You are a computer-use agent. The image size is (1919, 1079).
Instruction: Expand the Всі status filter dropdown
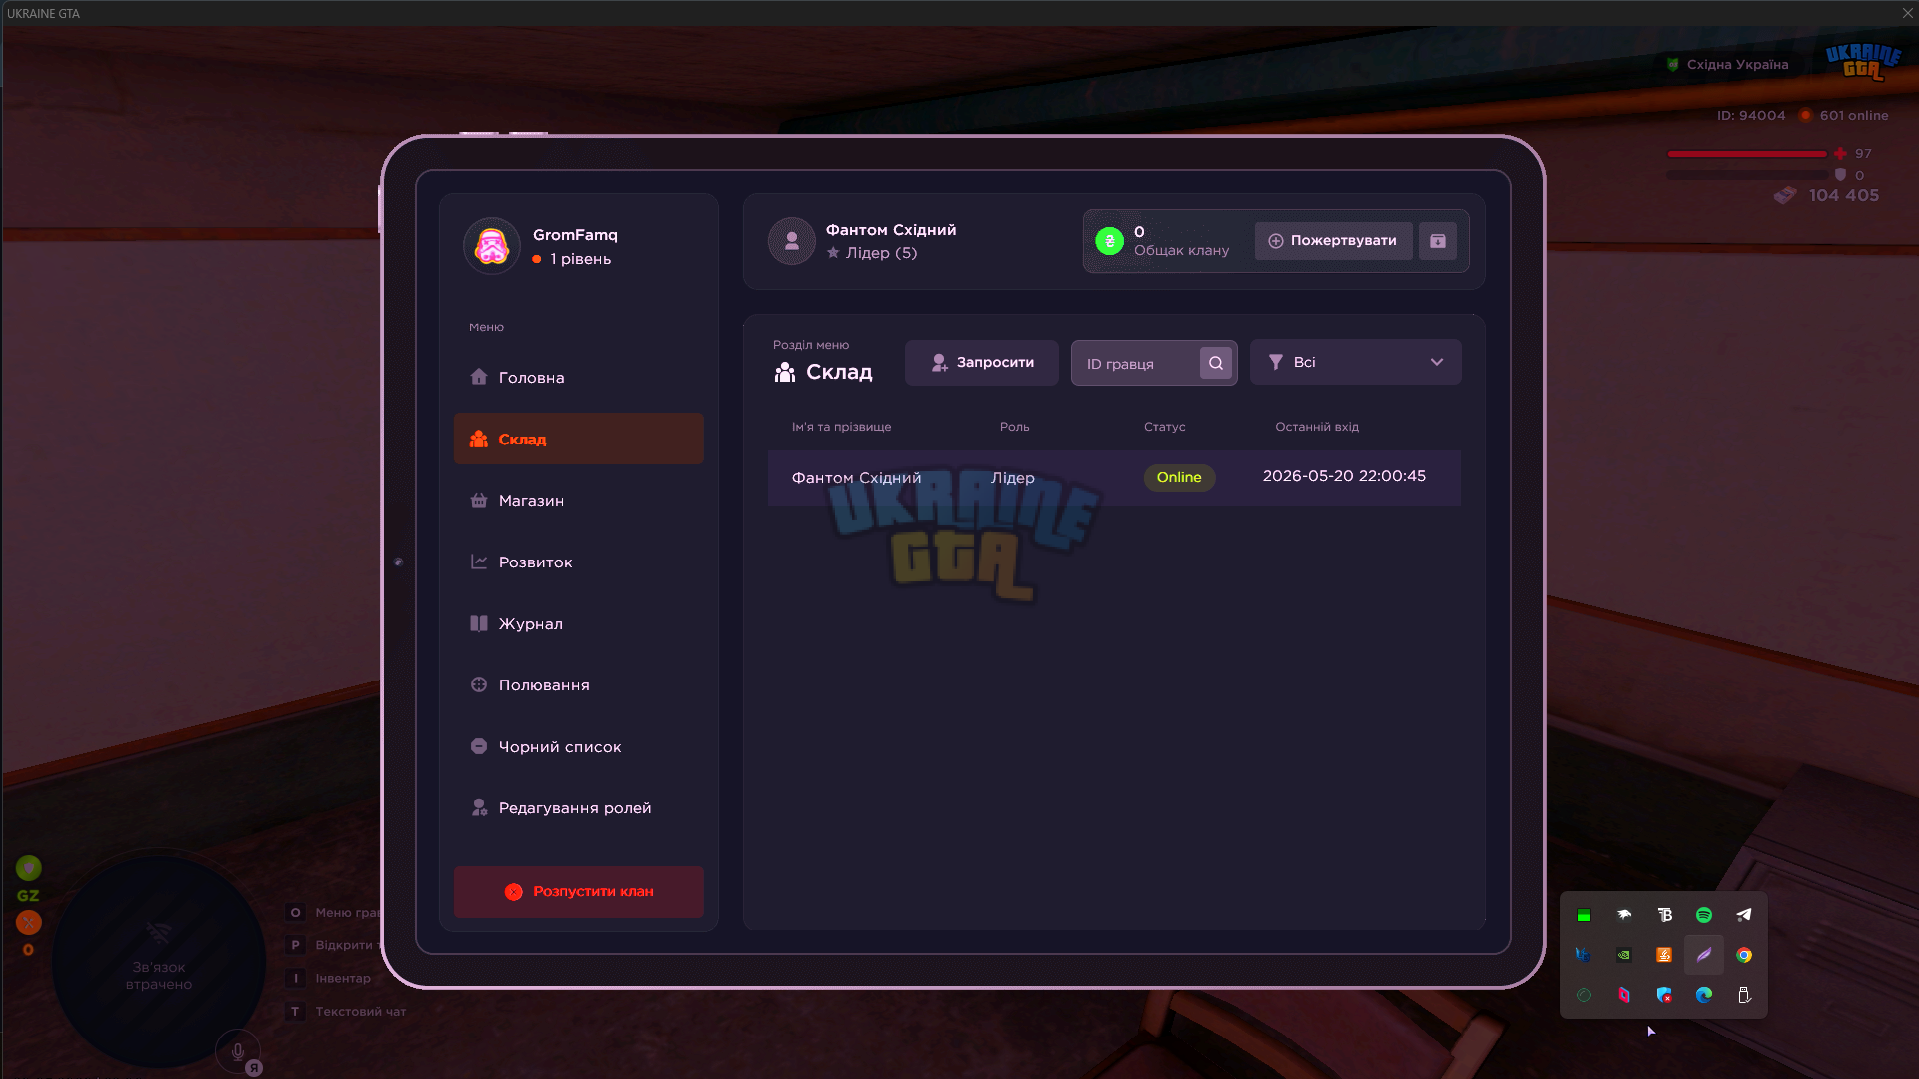pyautogui.click(x=1355, y=363)
